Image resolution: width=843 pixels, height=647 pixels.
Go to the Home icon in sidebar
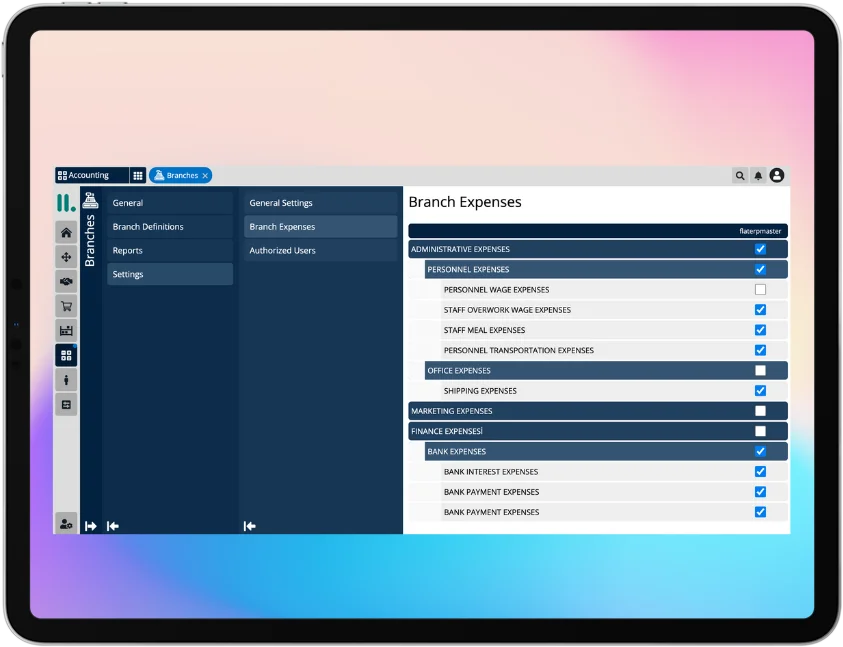tap(66, 233)
